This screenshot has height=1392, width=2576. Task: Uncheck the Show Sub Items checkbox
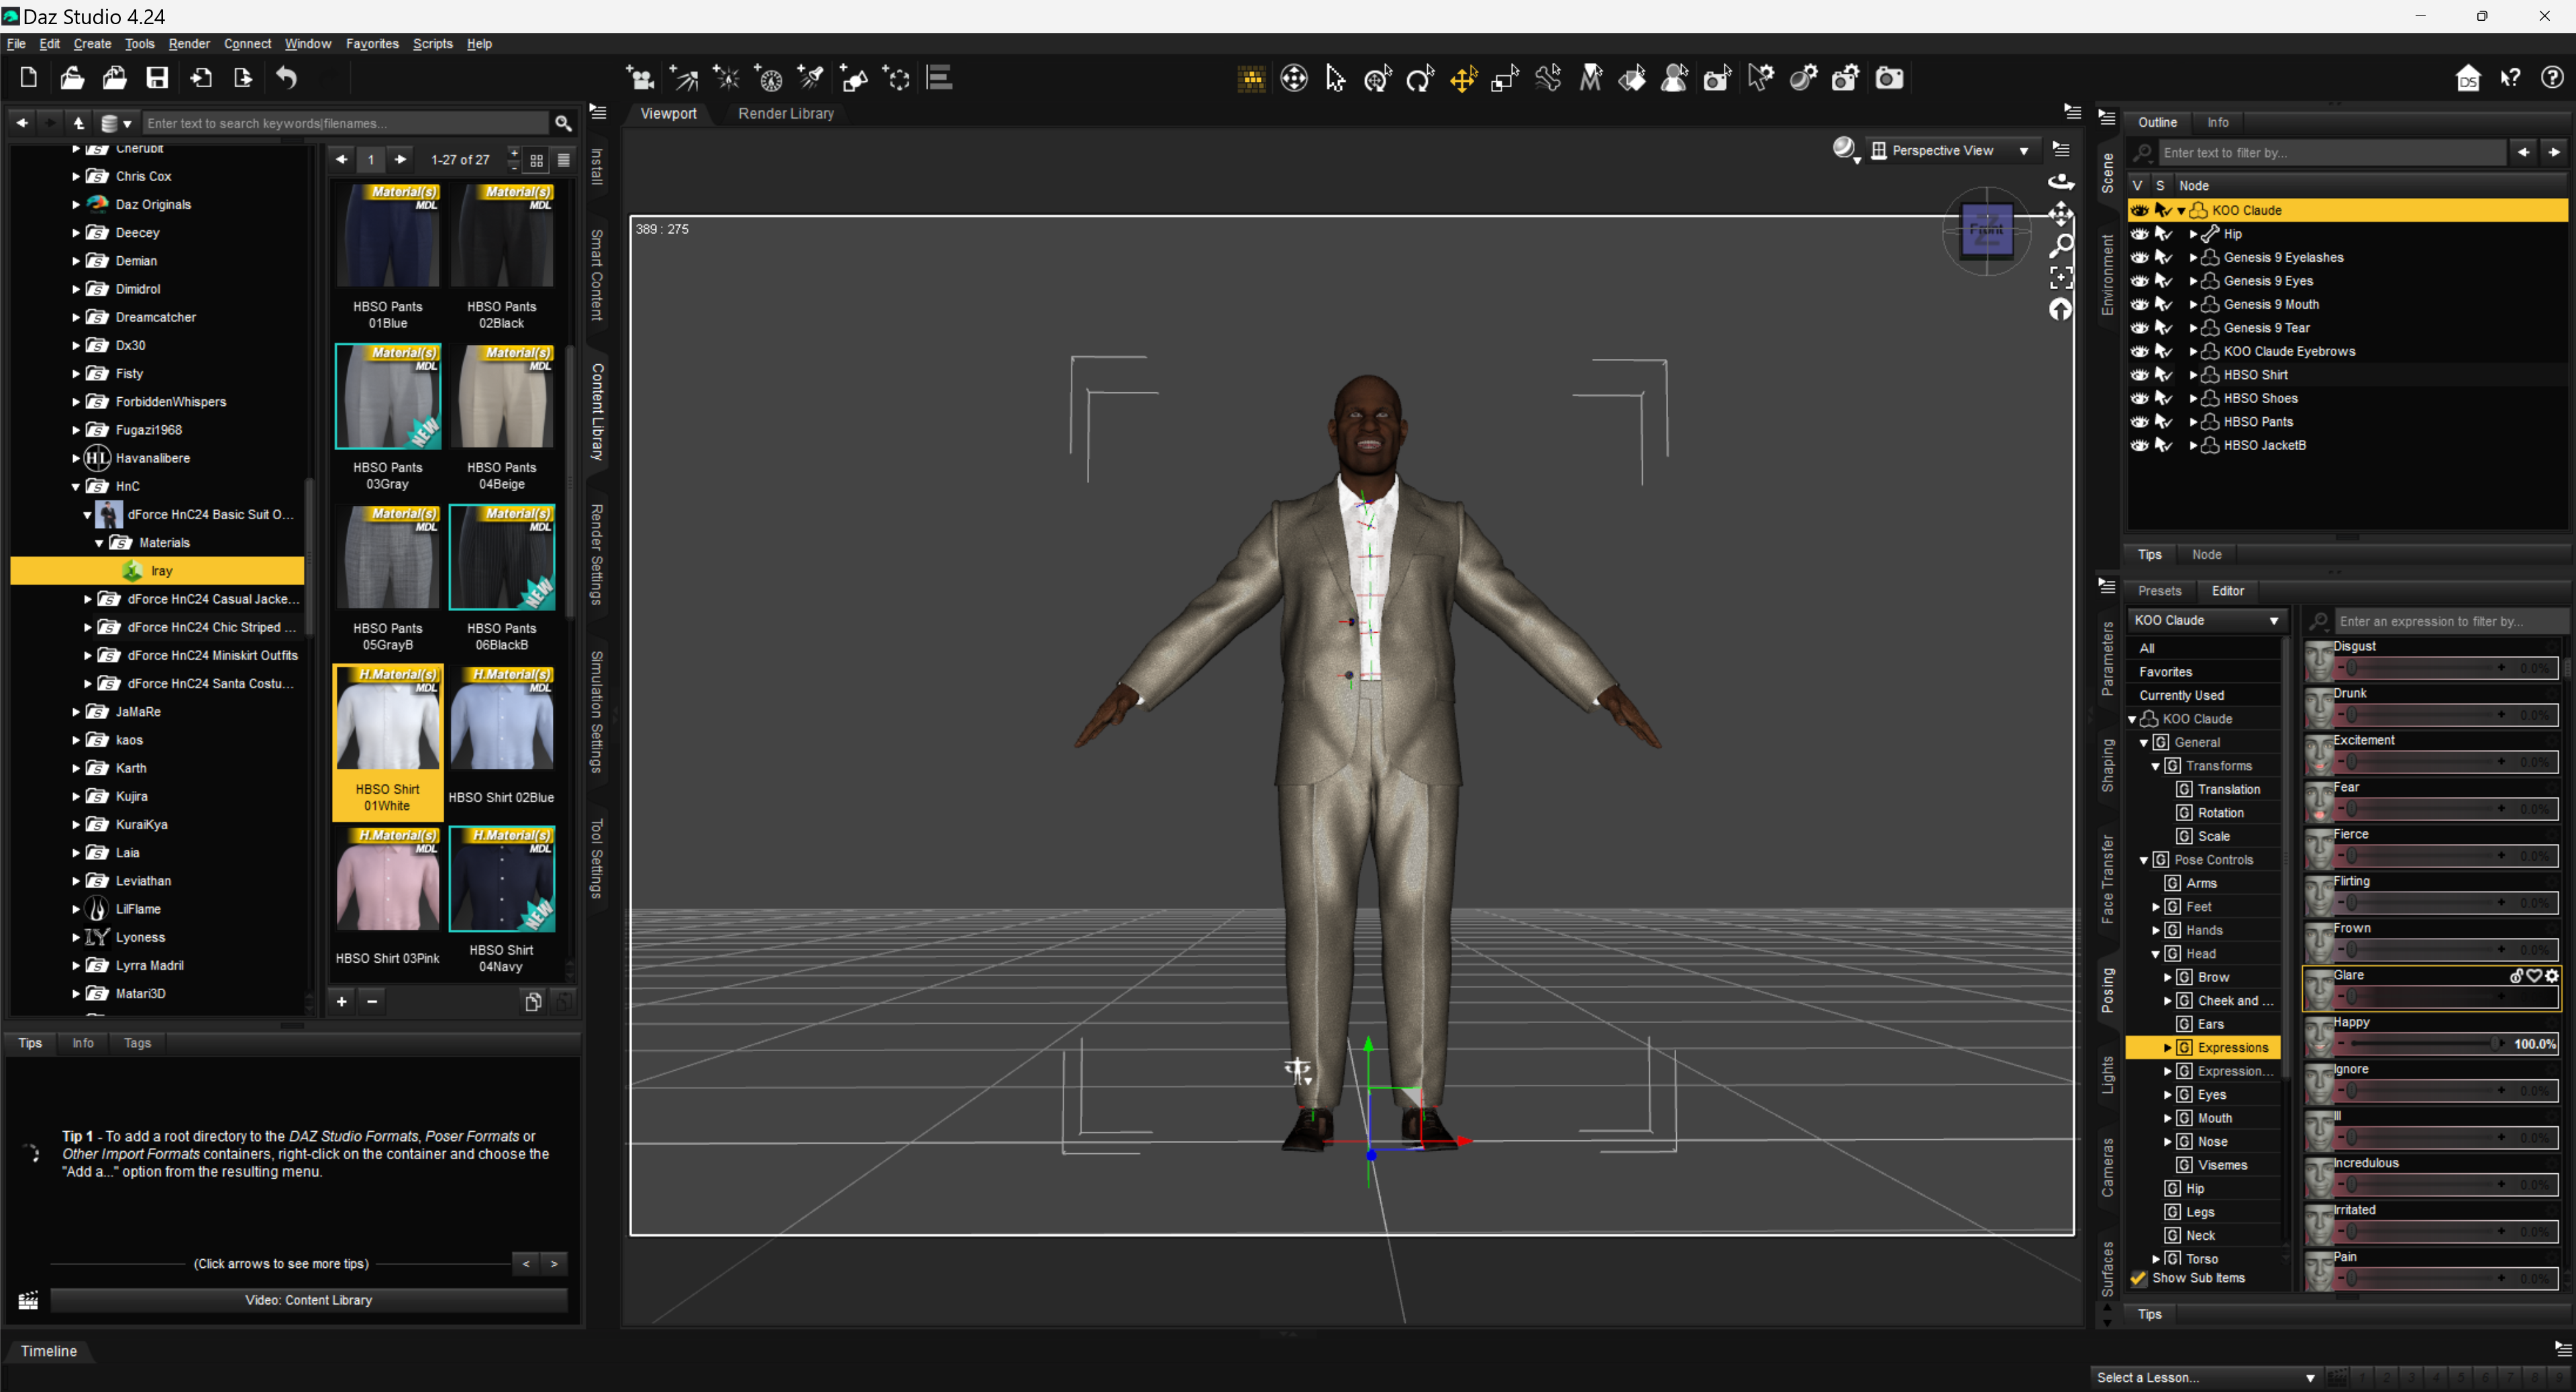tap(2139, 1278)
